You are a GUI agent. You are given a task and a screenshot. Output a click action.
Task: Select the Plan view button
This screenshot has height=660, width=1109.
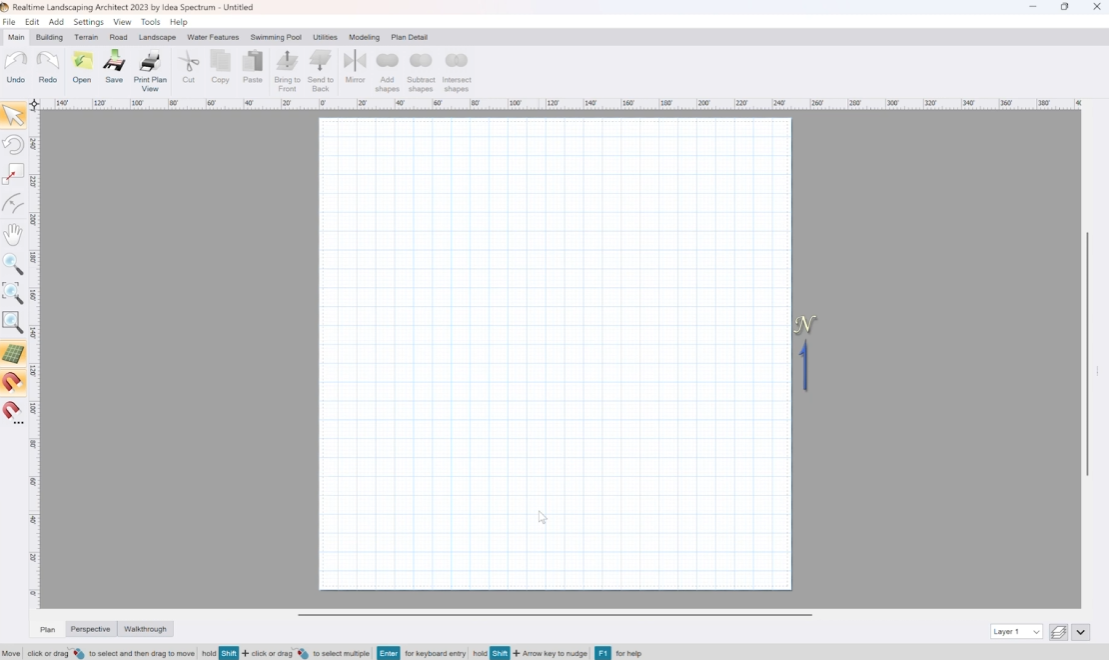click(47, 630)
